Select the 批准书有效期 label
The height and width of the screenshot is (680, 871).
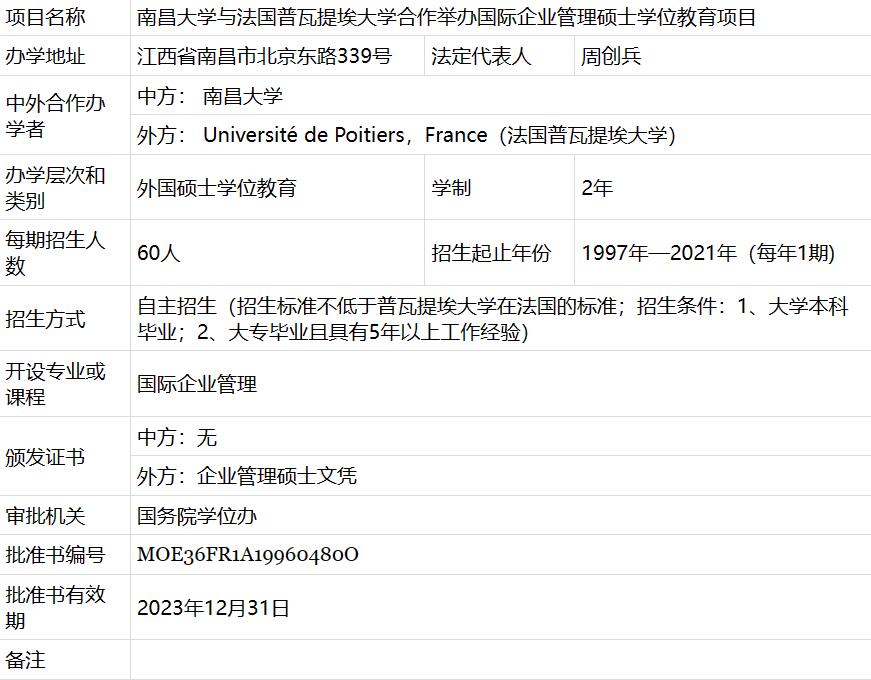[x=55, y=607]
